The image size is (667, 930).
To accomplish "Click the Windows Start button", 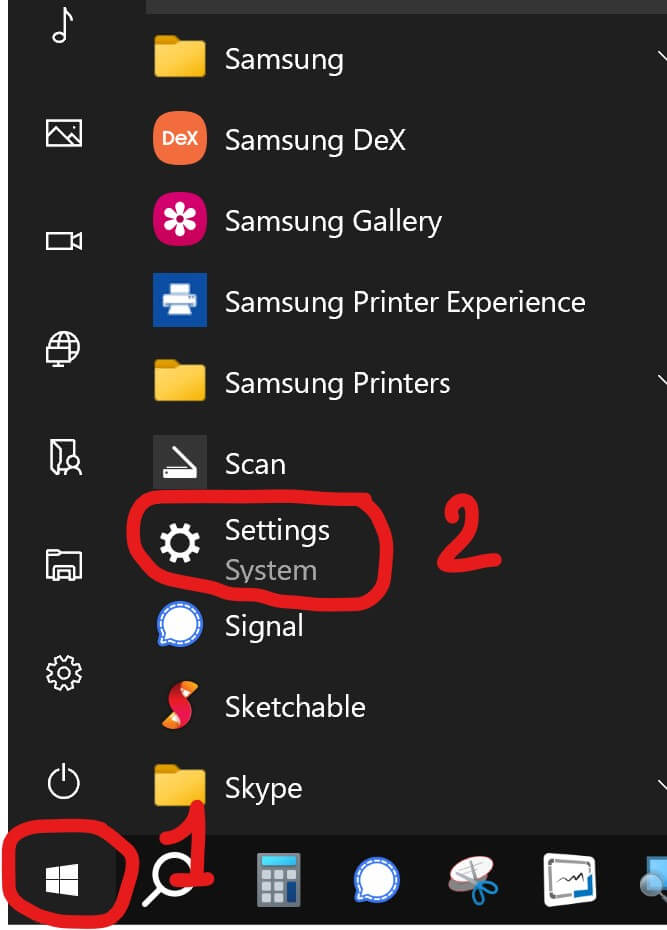I will pyautogui.click(x=62, y=879).
